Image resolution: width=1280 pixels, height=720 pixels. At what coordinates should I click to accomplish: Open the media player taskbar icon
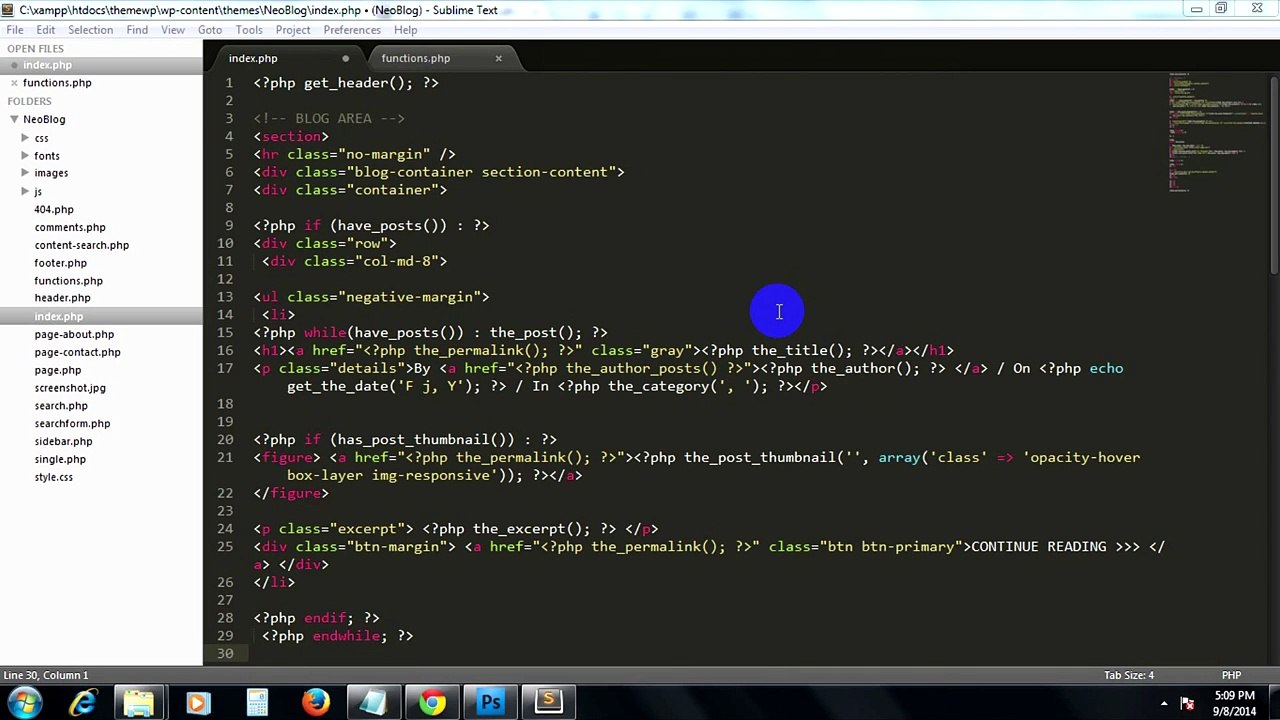pos(197,703)
